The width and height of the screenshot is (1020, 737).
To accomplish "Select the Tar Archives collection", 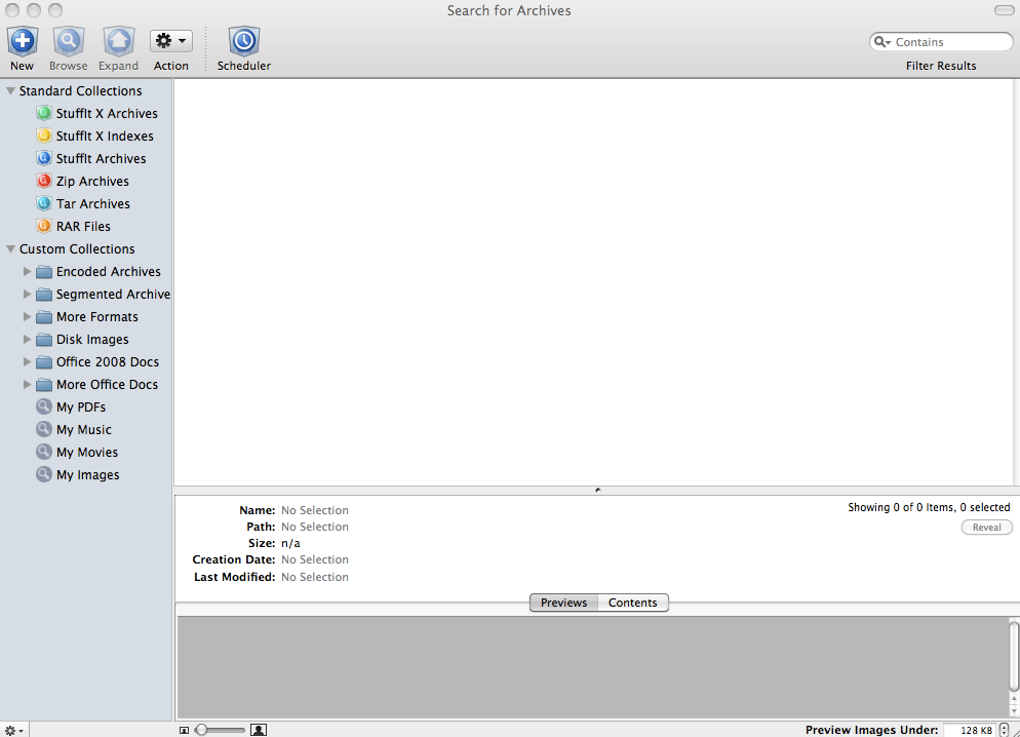I will [x=92, y=204].
